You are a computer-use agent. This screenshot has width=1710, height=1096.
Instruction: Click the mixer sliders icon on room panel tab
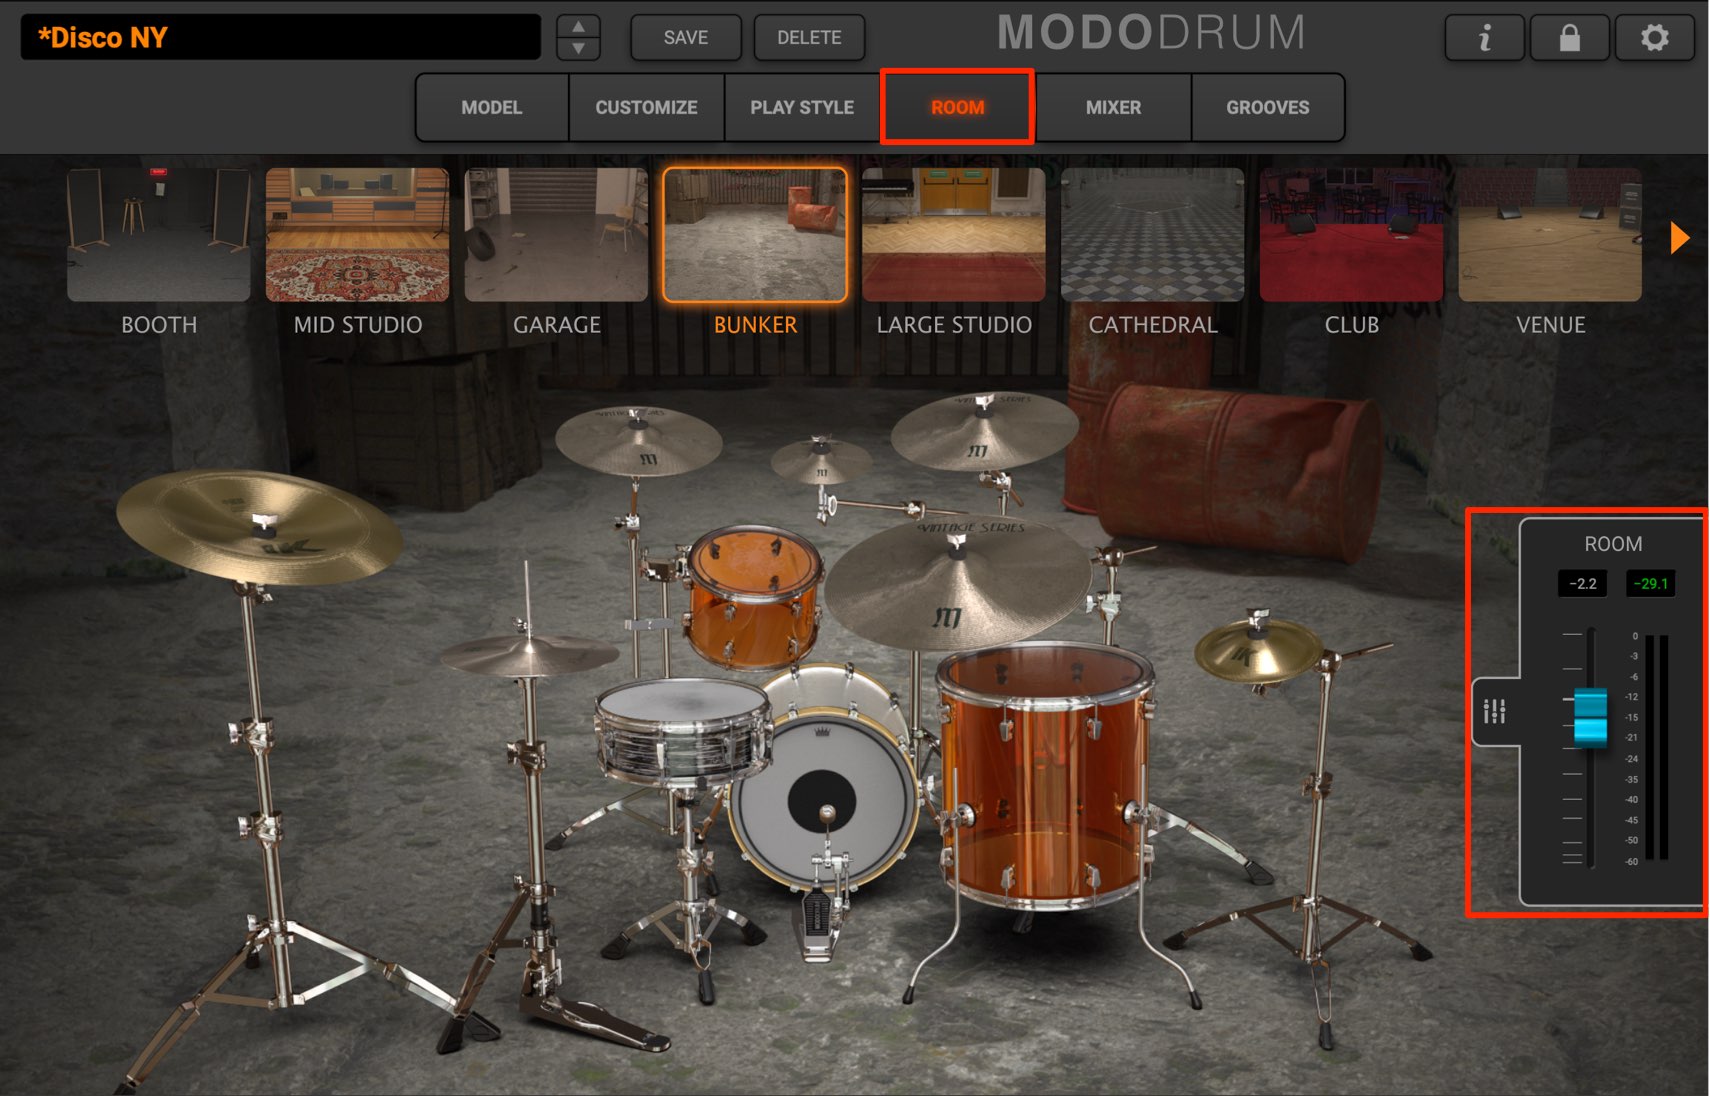[x=1495, y=712]
